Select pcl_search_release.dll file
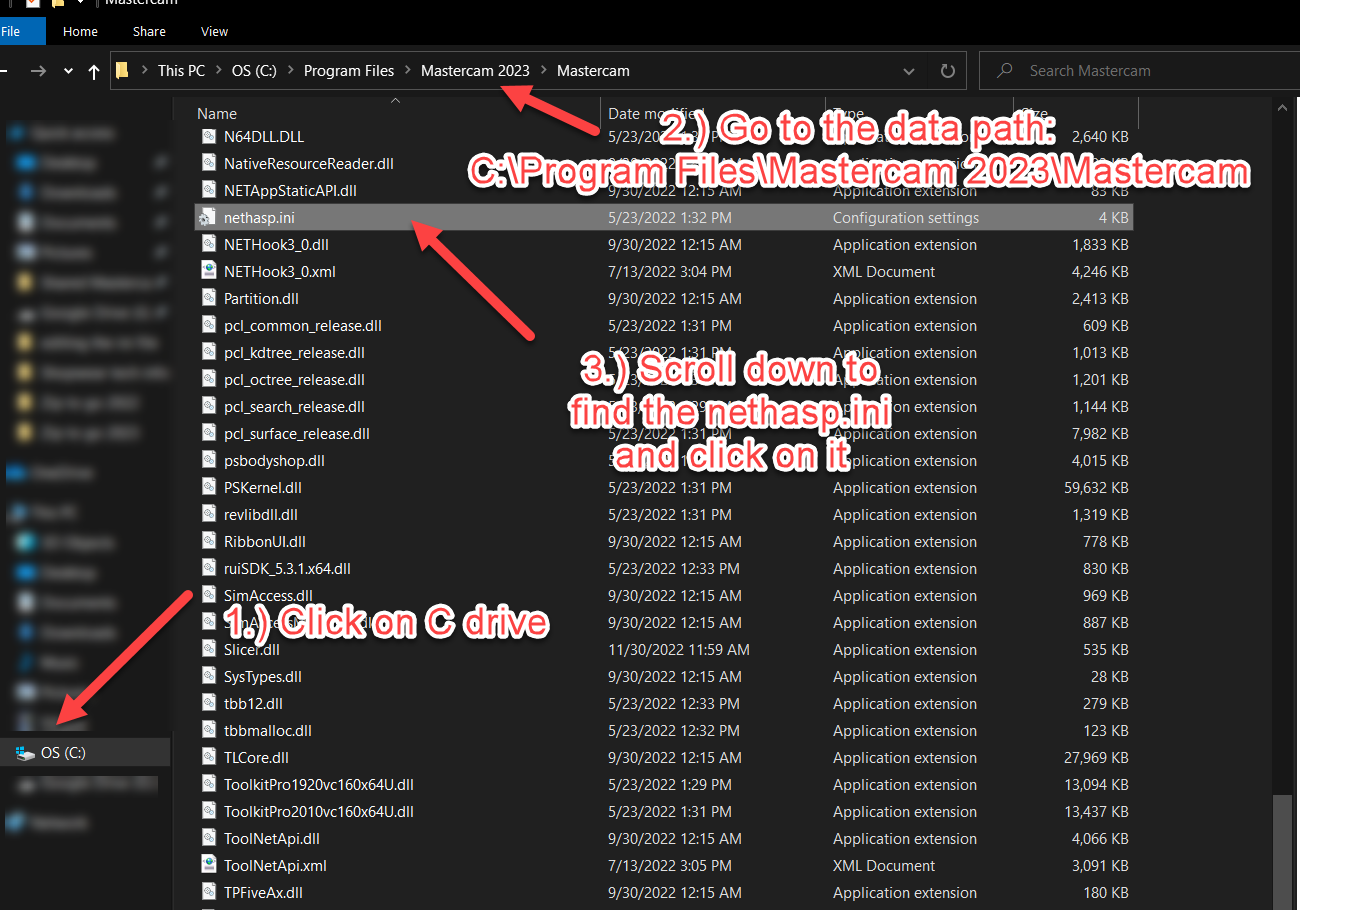The width and height of the screenshot is (1351, 910). (294, 407)
